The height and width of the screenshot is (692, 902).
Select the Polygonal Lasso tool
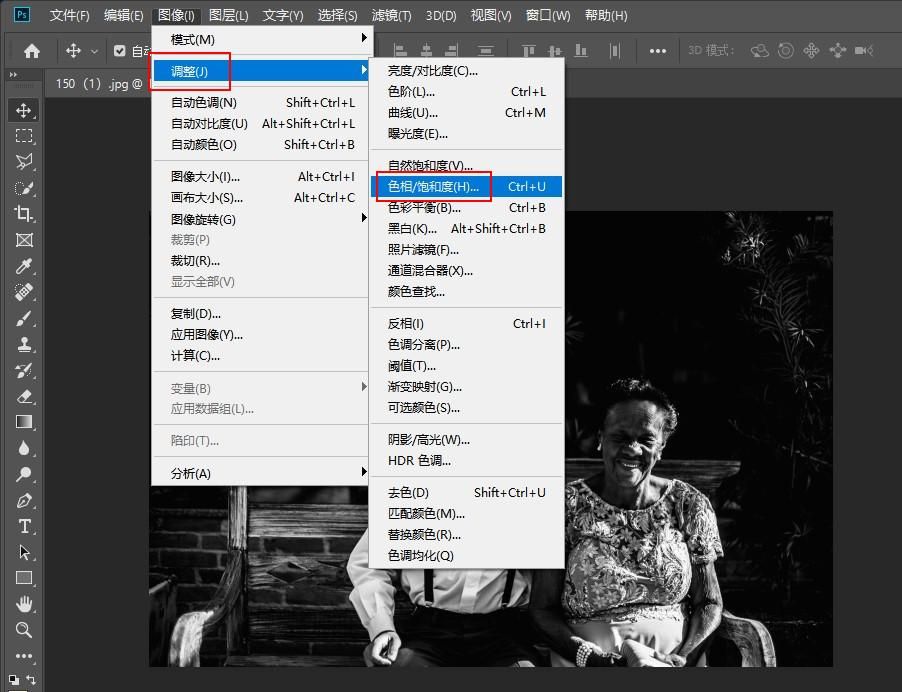[x=24, y=162]
